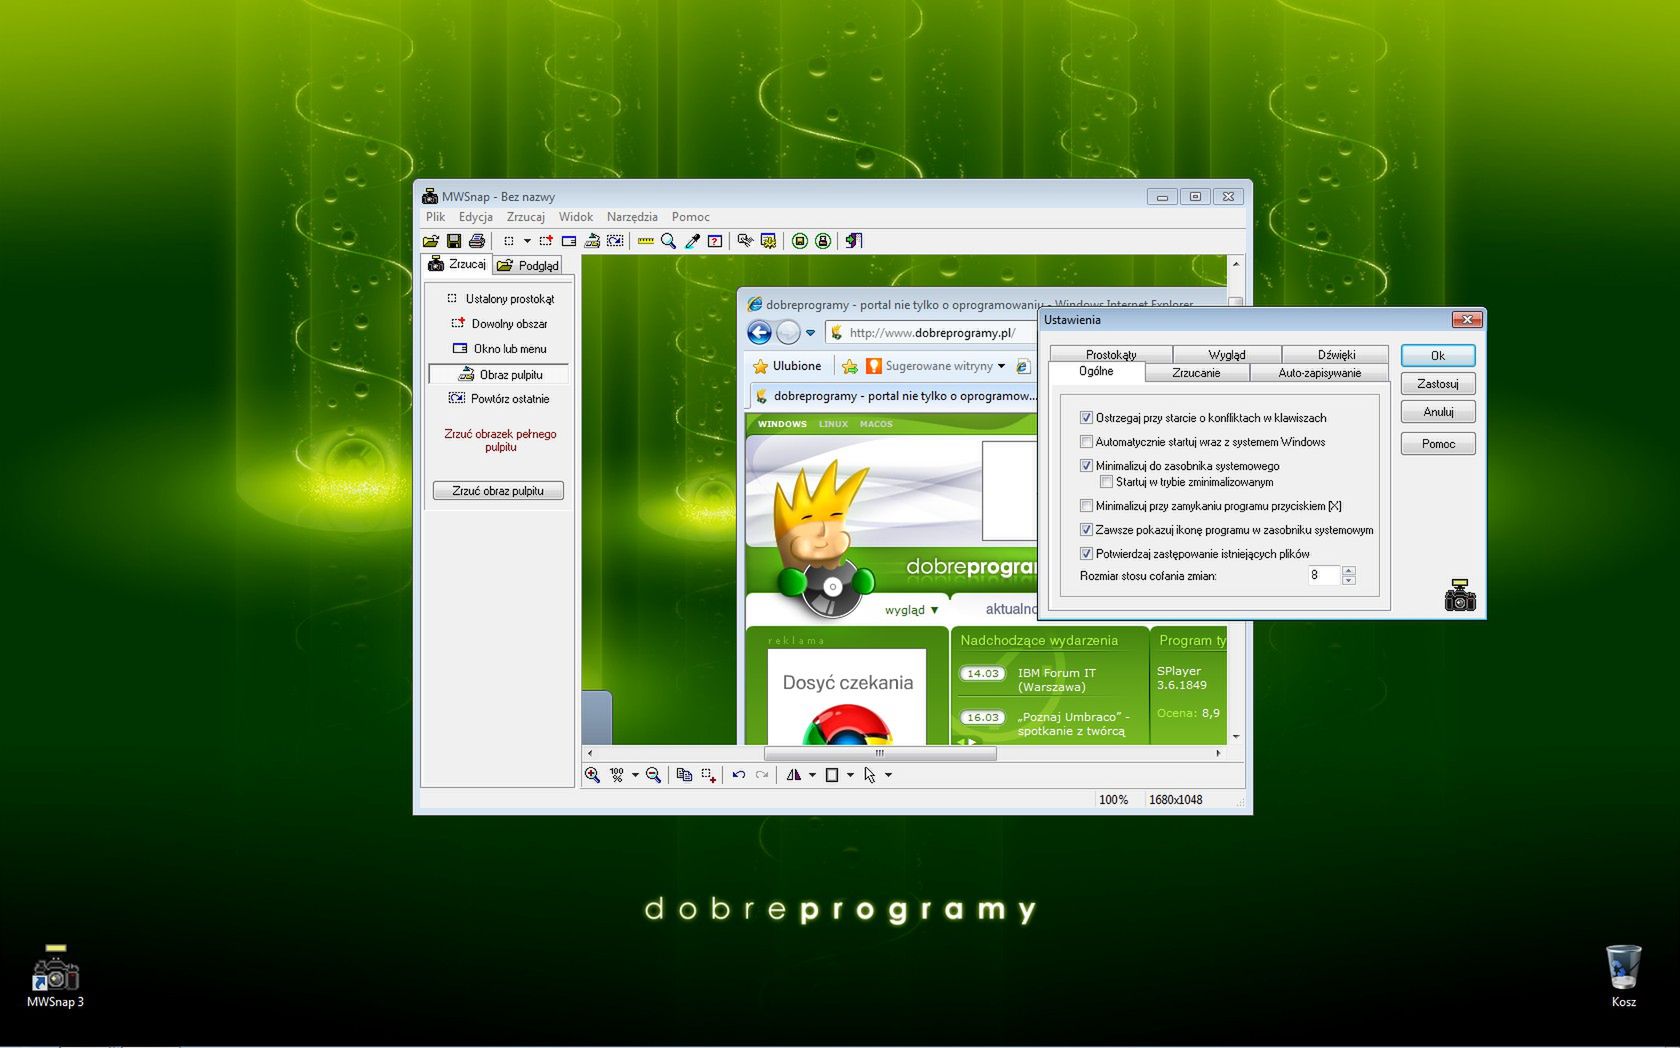The image size is (1680, 1048).
Task: Click the 'Zrzuć obraz pulpitu' button
Action: 498,491
